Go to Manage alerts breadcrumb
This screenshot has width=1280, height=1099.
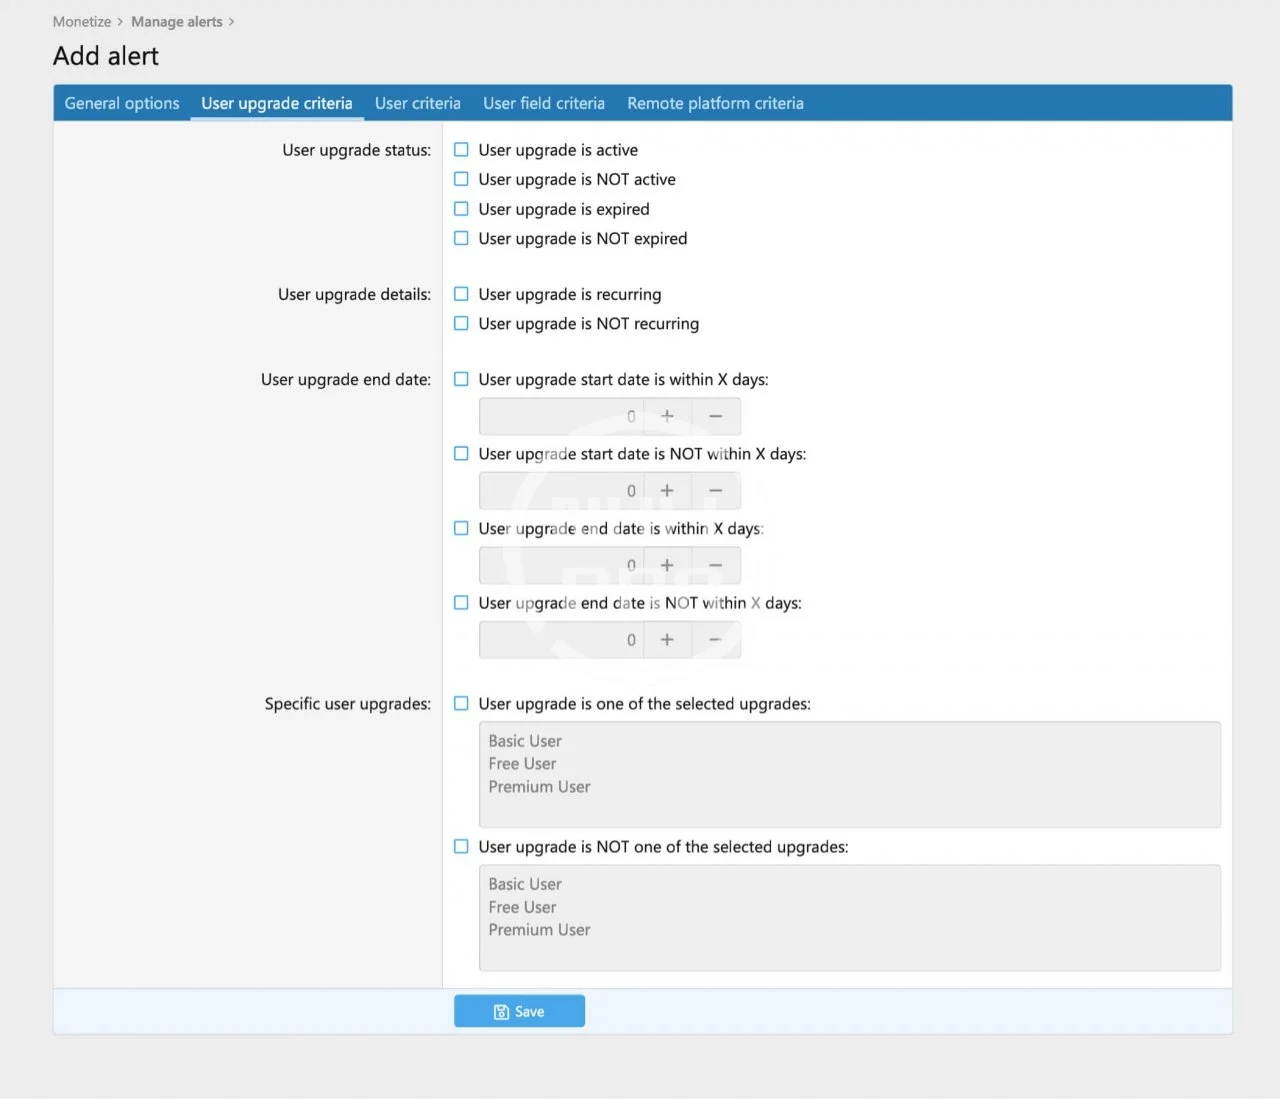[177, 22]
